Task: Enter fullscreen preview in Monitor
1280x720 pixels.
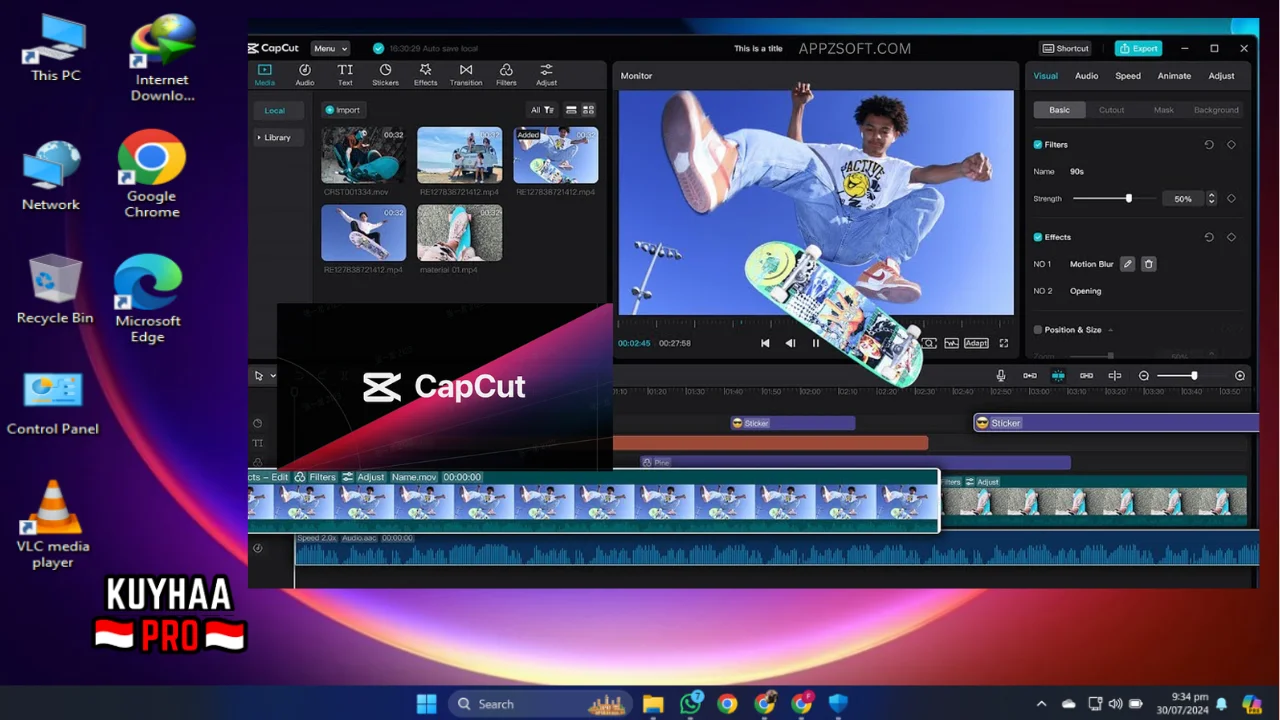Action: pos(1004,343)
